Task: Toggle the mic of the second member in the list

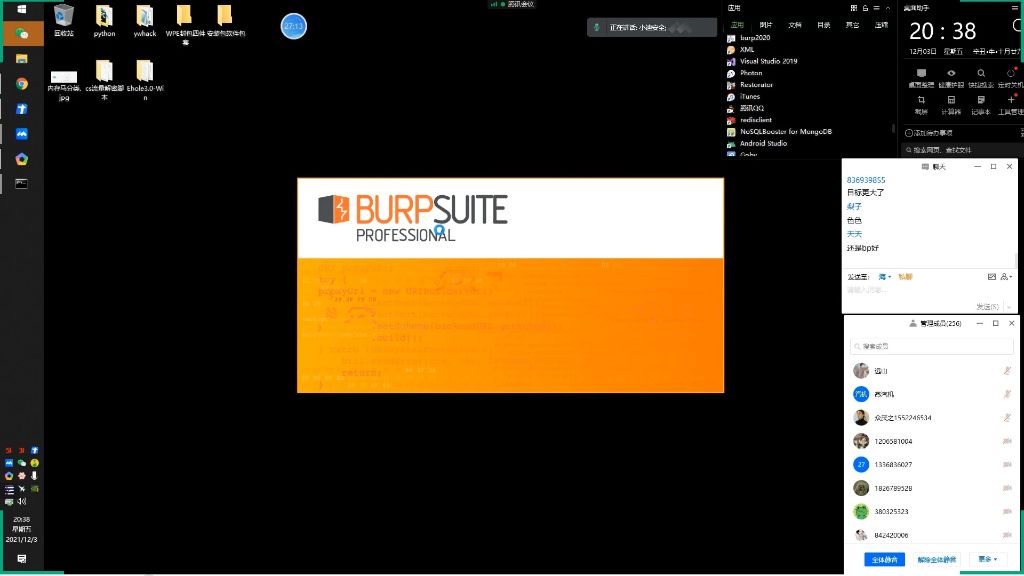Action: [x=1007, y=394]
